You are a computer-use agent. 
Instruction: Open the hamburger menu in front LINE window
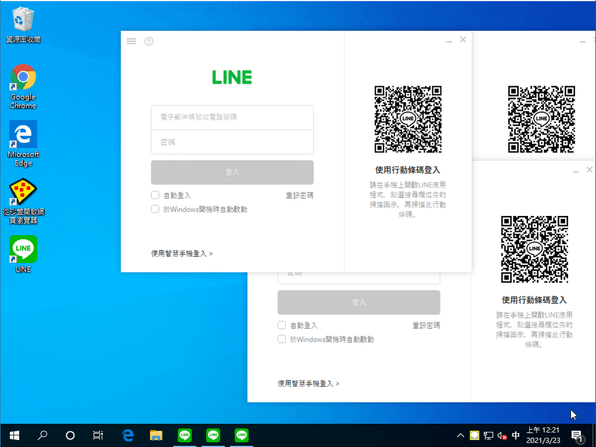coord(131,41)
